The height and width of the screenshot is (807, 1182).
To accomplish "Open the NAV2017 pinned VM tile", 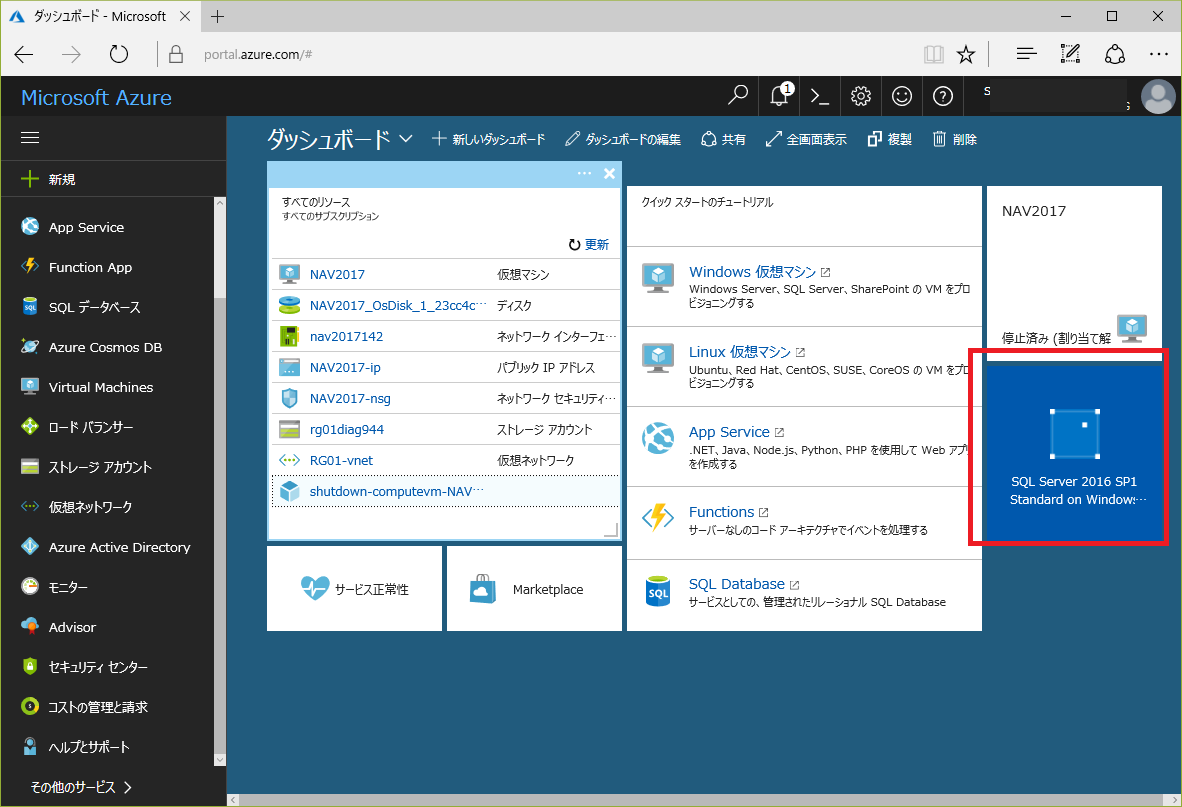I will tap(1074, 273).
